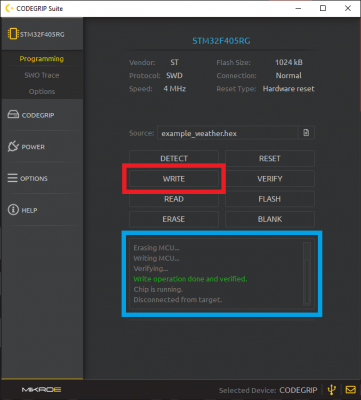
Task: Open the OPTIONS section in sidebar
Action: click(42, 178)
